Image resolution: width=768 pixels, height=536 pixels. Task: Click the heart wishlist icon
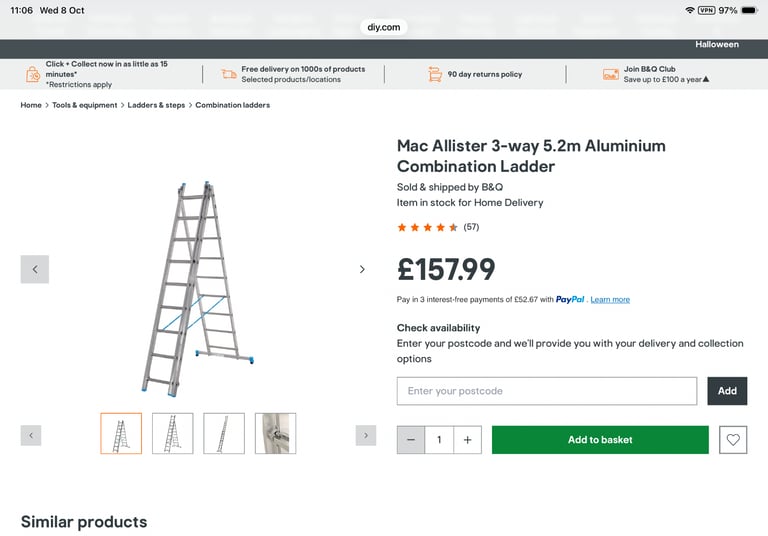click(x=733, y=440)
